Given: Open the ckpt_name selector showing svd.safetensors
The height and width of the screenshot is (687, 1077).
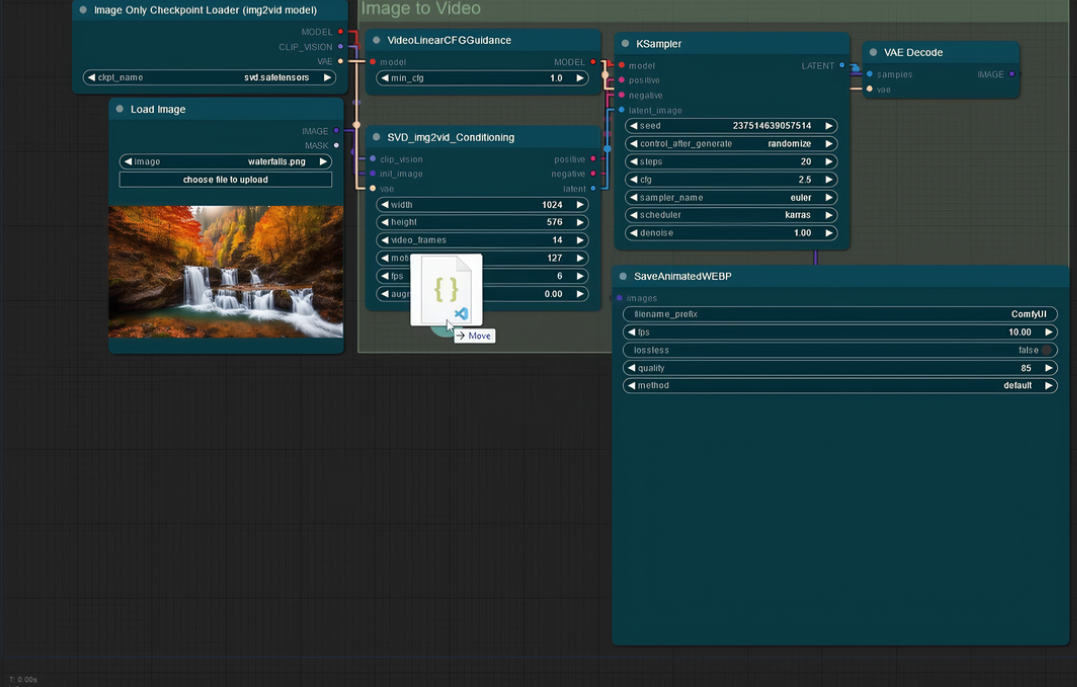Looking at the screenshot, I should coord(209,77).
